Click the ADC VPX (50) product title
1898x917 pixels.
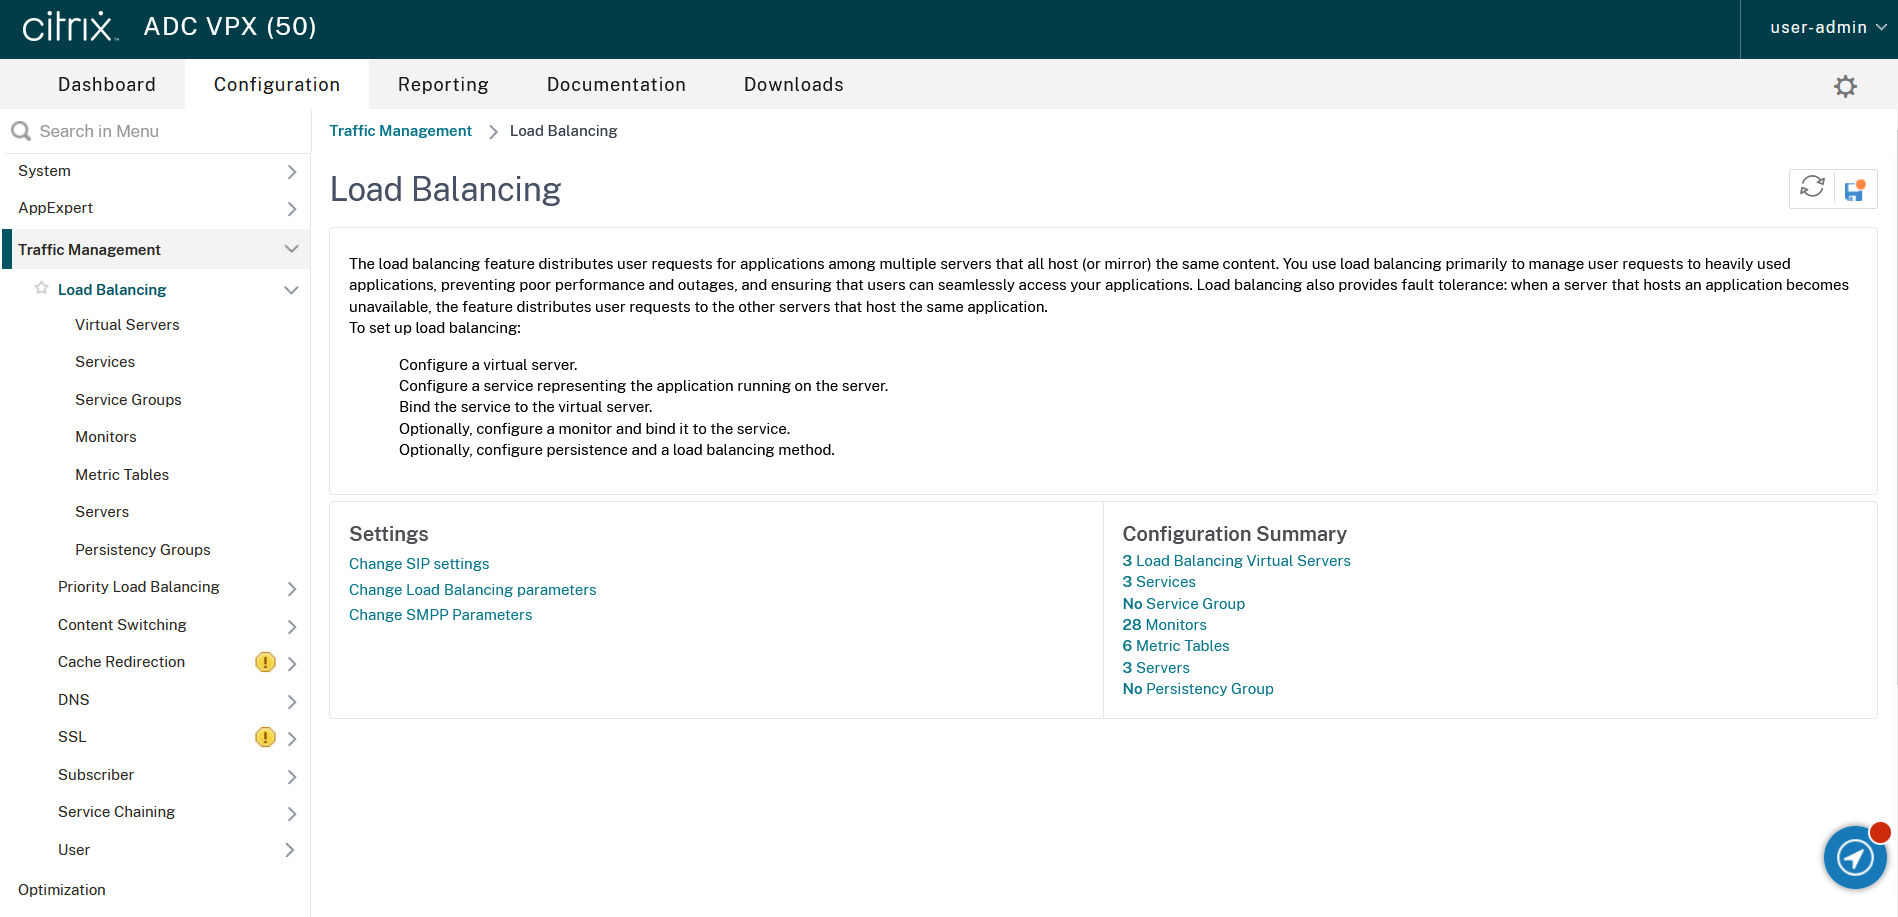(230, 27)
